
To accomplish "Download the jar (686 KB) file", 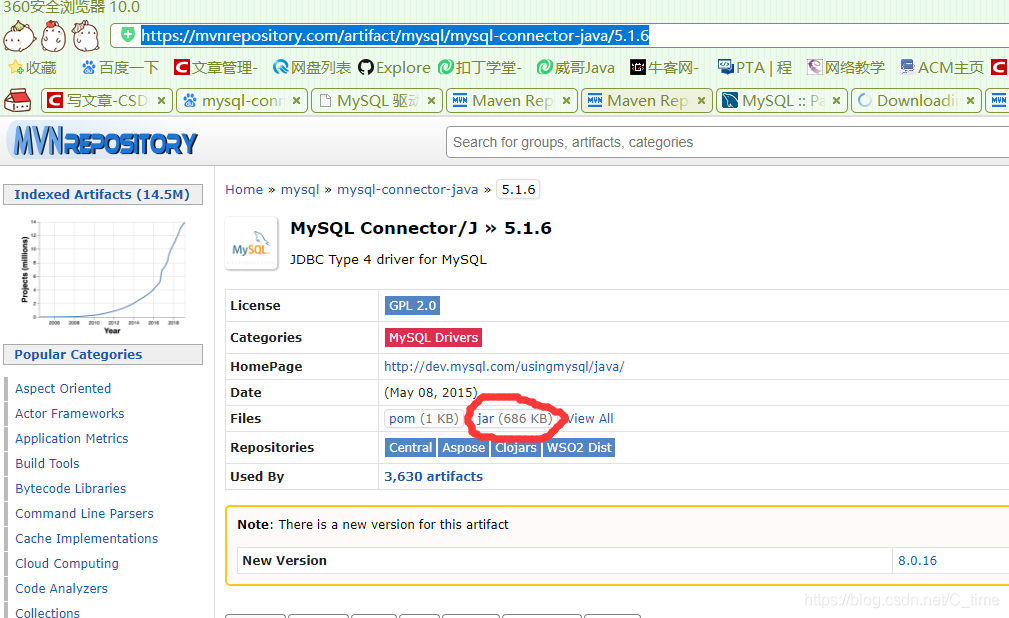I will click(x=514, y=418).
